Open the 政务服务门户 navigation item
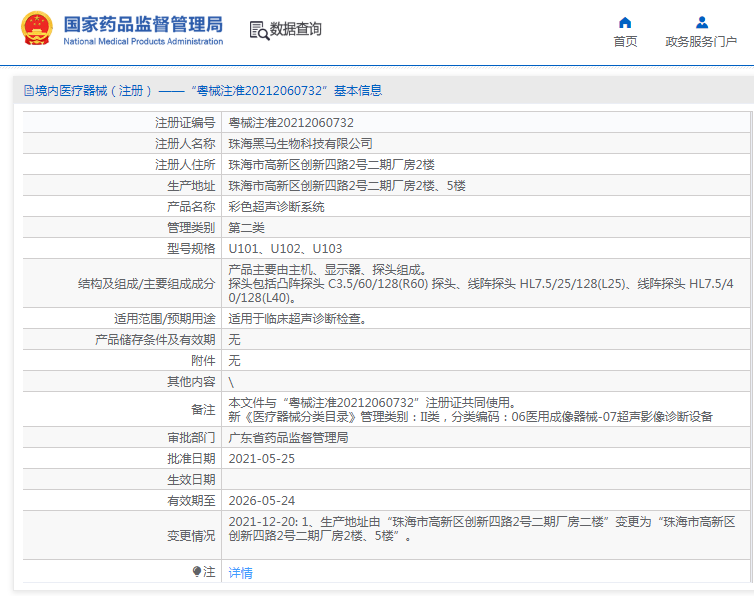754x596 pixels. [701, 42]
